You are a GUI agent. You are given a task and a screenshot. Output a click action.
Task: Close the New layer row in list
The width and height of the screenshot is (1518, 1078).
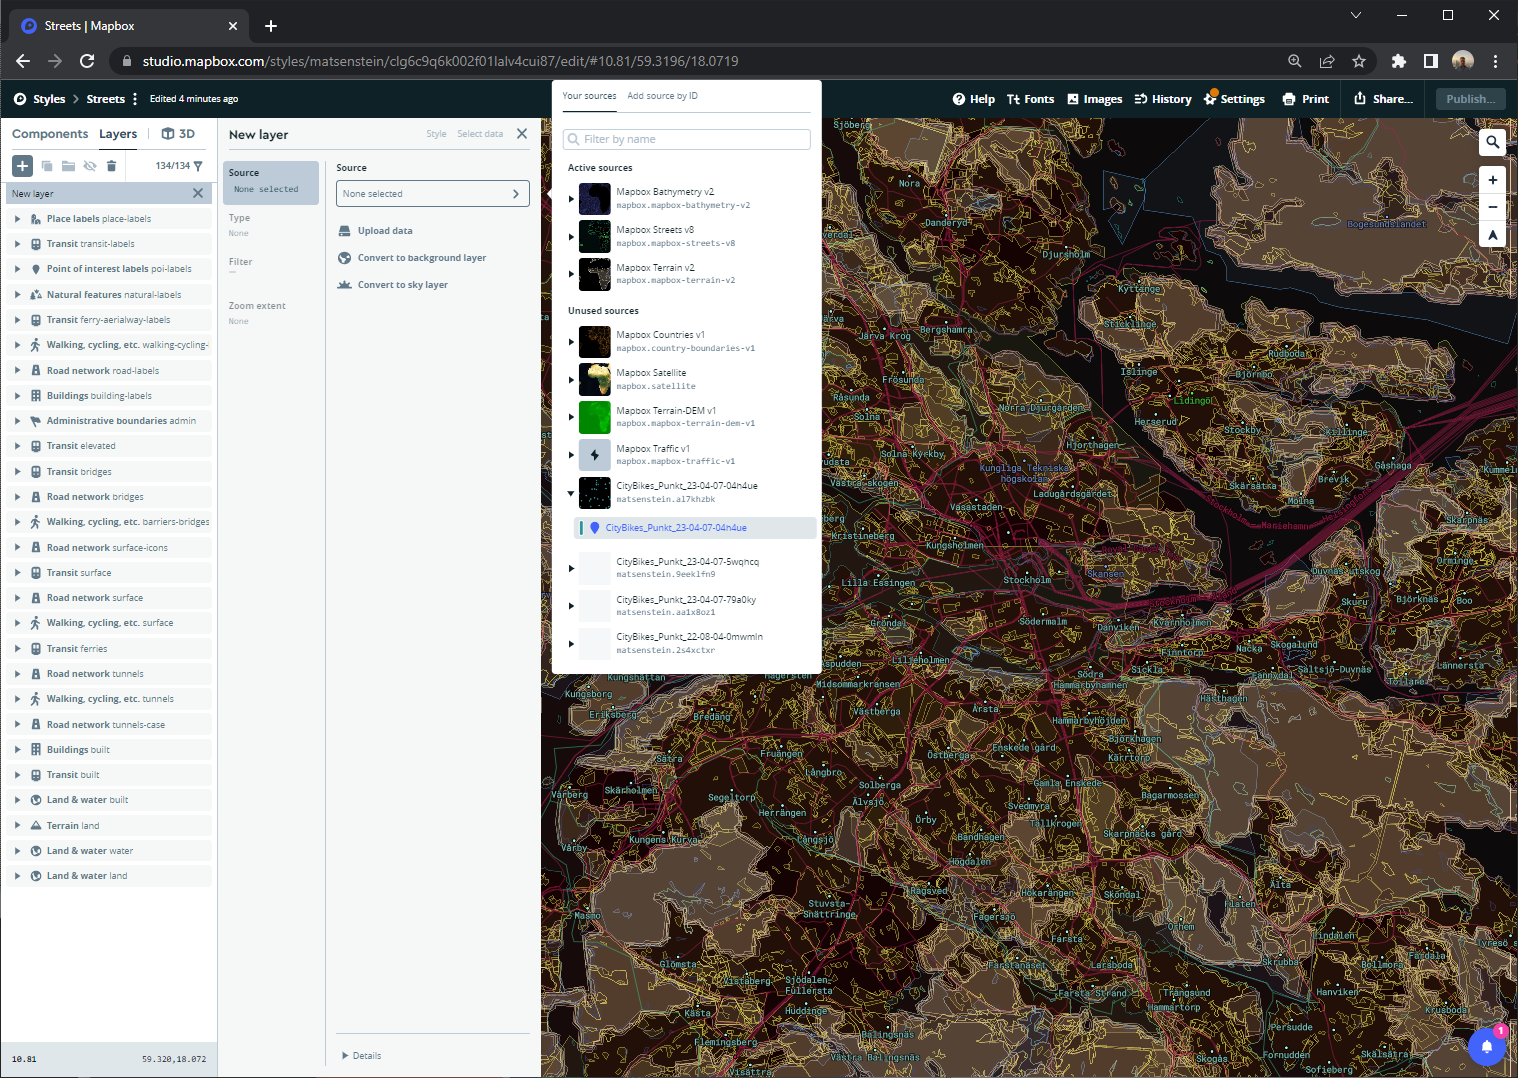[198, 193]
